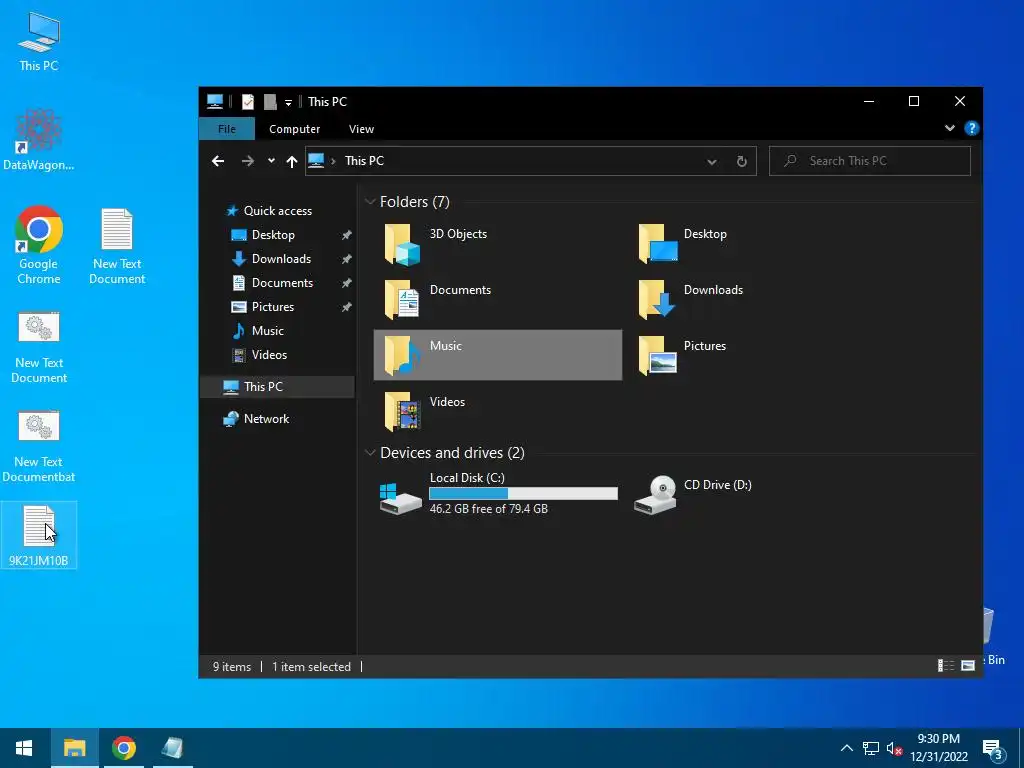Open the Action Center notifications icon
1024x768 pixels.
pos(992,749)
